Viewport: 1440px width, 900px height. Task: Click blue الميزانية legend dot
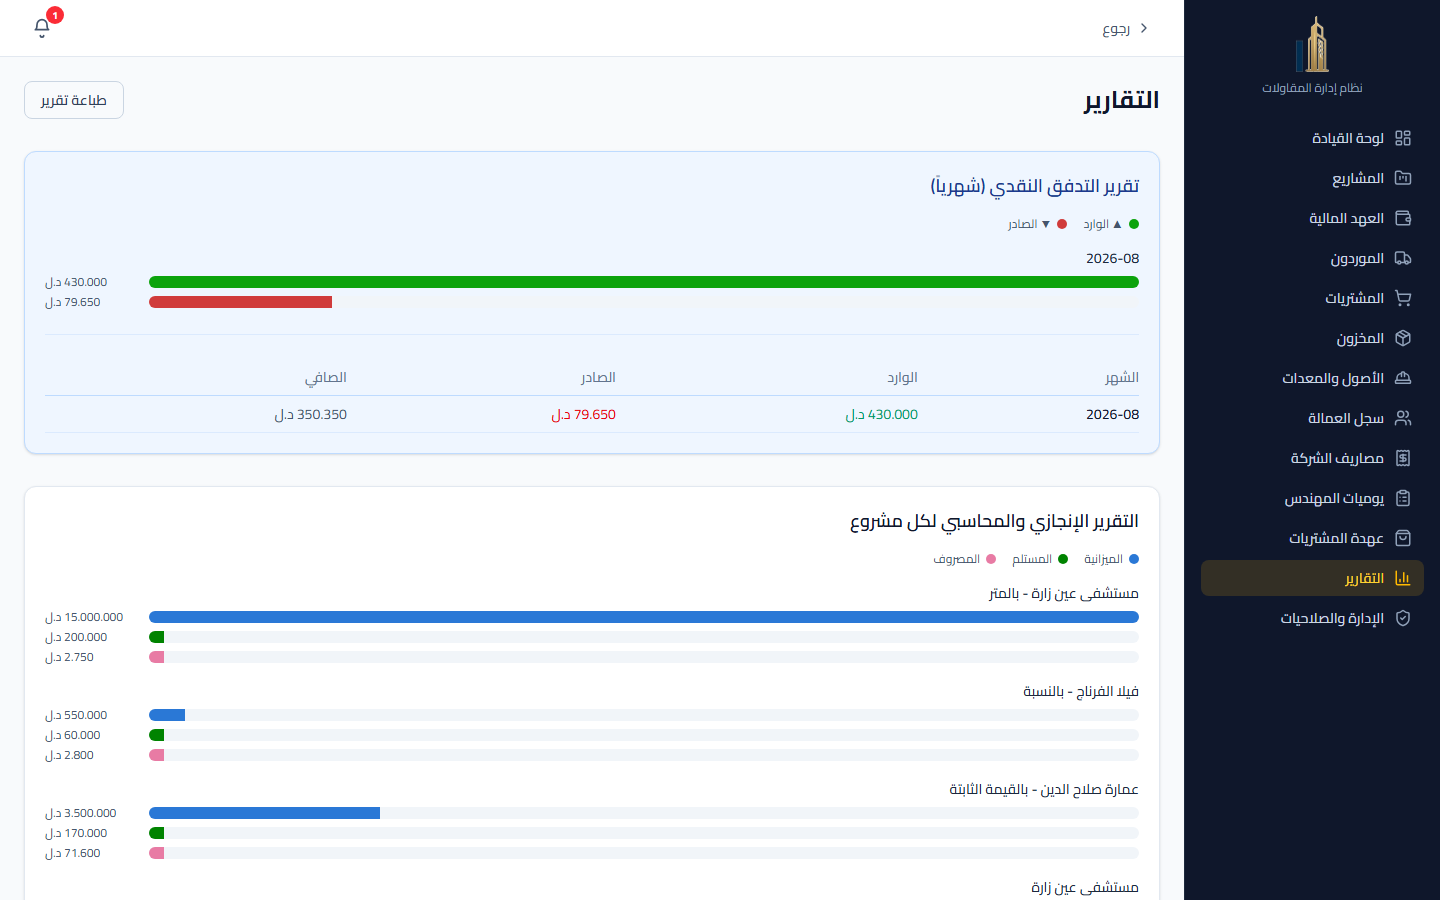tap(1134, 559)
